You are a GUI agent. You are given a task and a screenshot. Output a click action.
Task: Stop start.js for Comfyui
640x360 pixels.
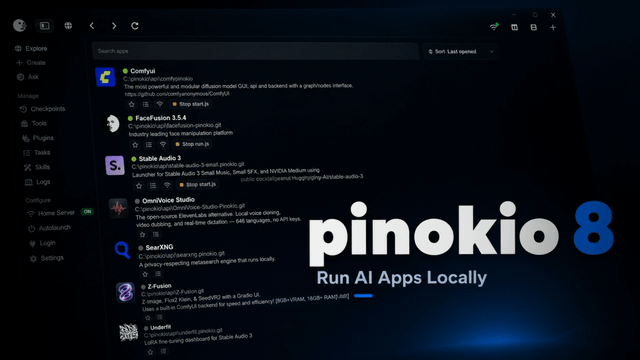(x=191, y=104)
